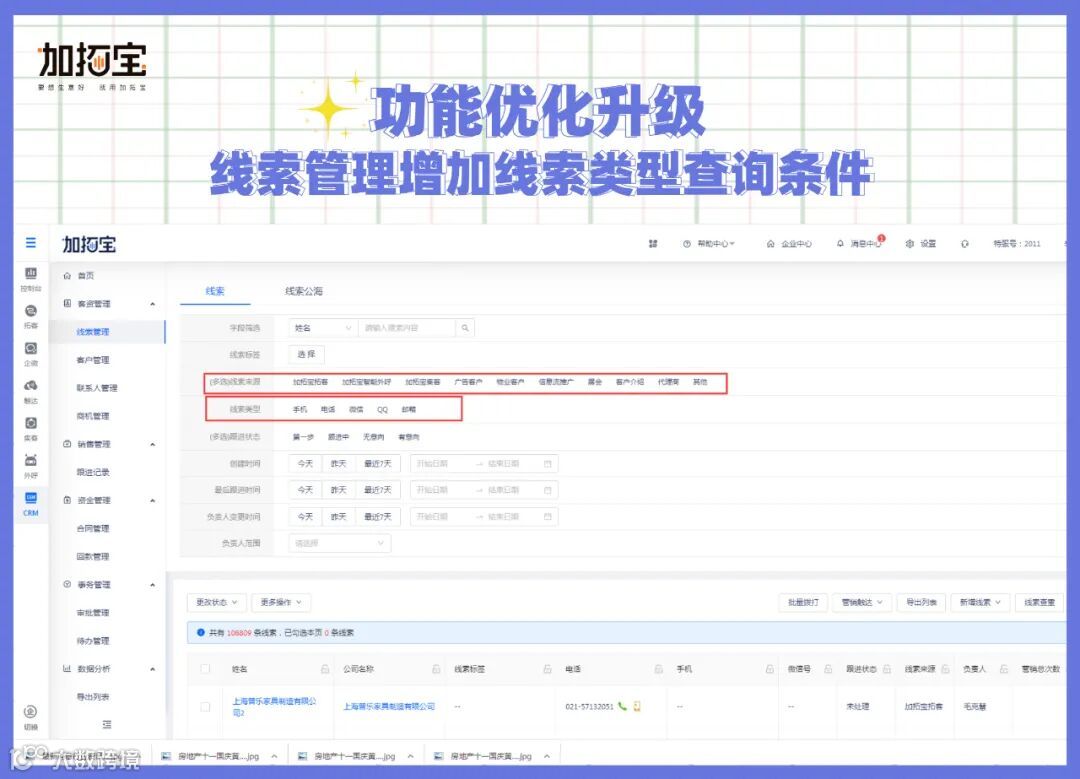This screenshot has width=1080, height=779.
Task: Collapse the 销售管理 sidebar group
Action: pyautogui.click(x=152, y=444)
